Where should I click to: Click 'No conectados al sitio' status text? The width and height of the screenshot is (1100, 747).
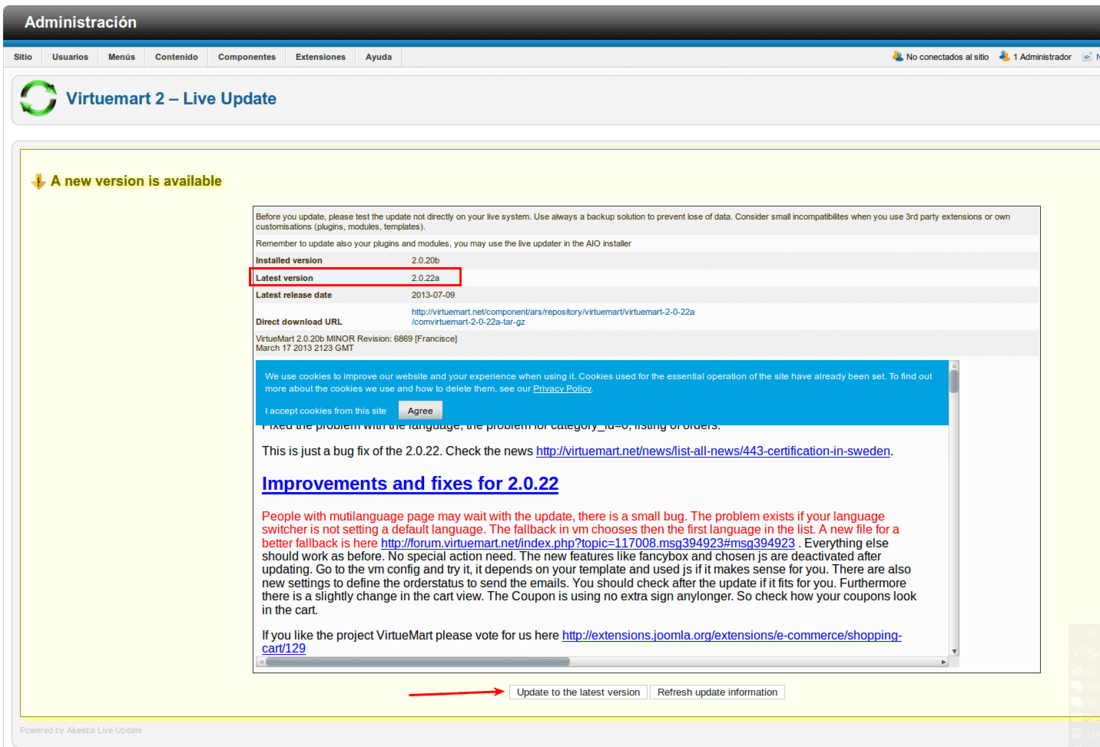point(947,57)
